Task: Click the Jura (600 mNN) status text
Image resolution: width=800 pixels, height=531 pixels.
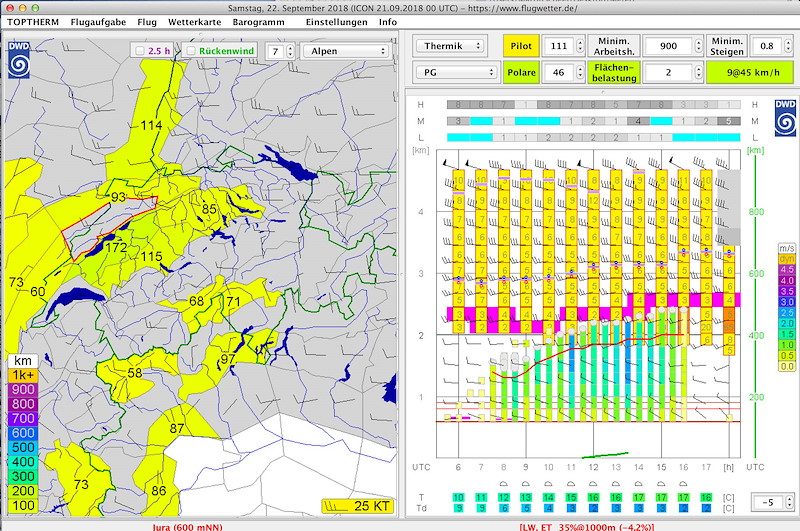Action: point(187,527)
